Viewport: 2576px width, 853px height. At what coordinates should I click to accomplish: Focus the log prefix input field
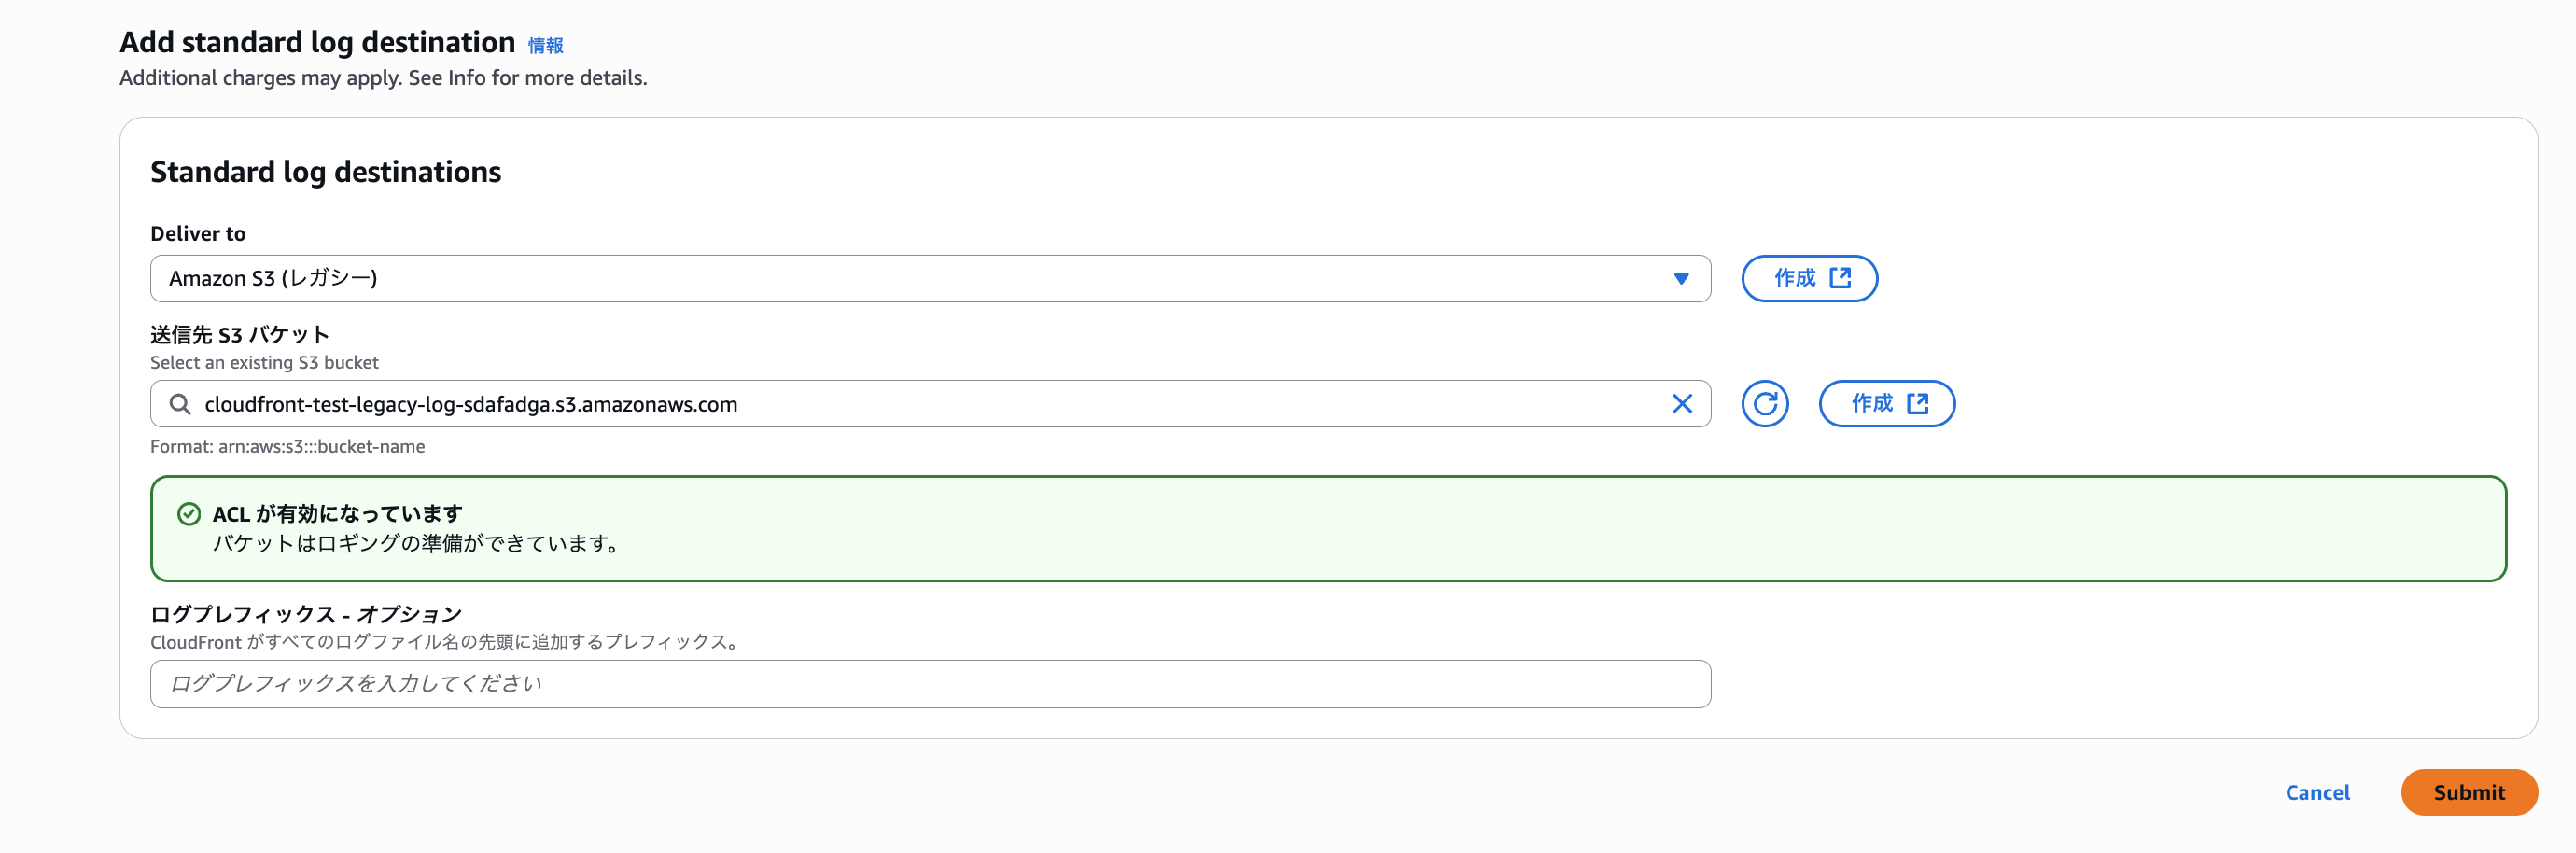click(930, 684)
